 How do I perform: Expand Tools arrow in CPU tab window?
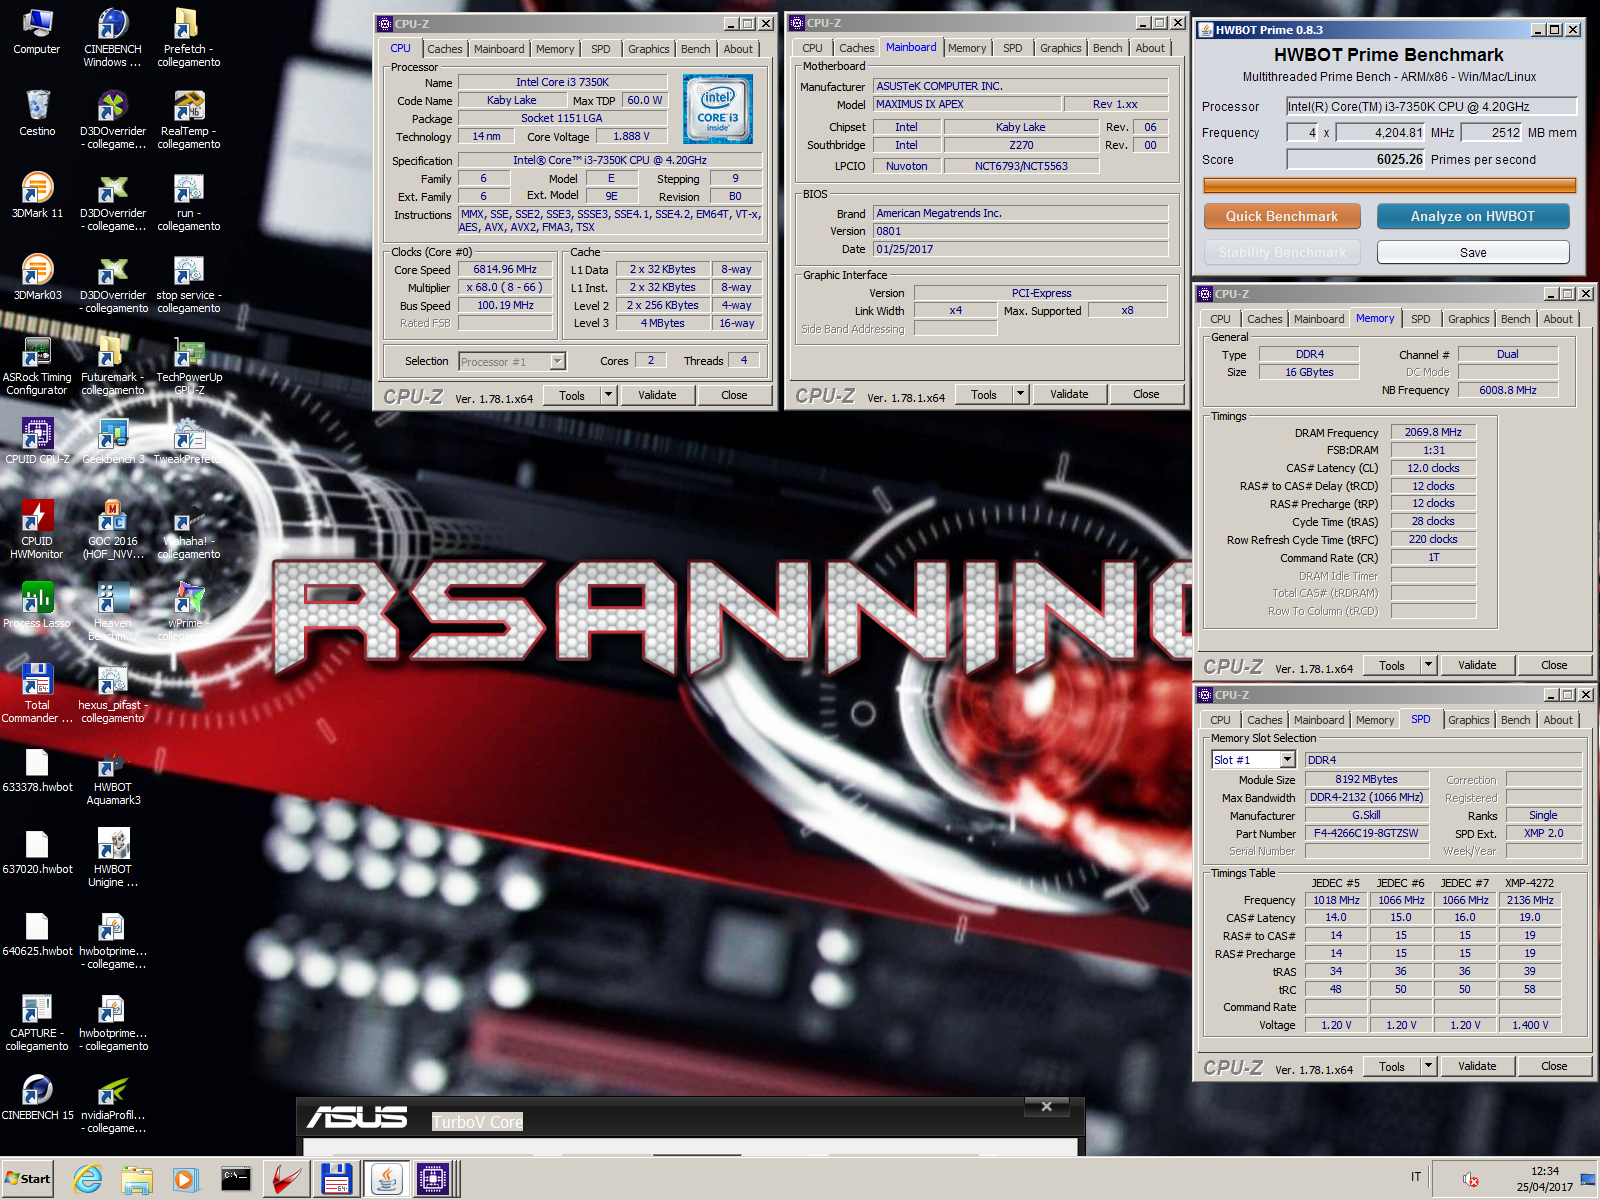pyautogui.click(x=608, y=395)
